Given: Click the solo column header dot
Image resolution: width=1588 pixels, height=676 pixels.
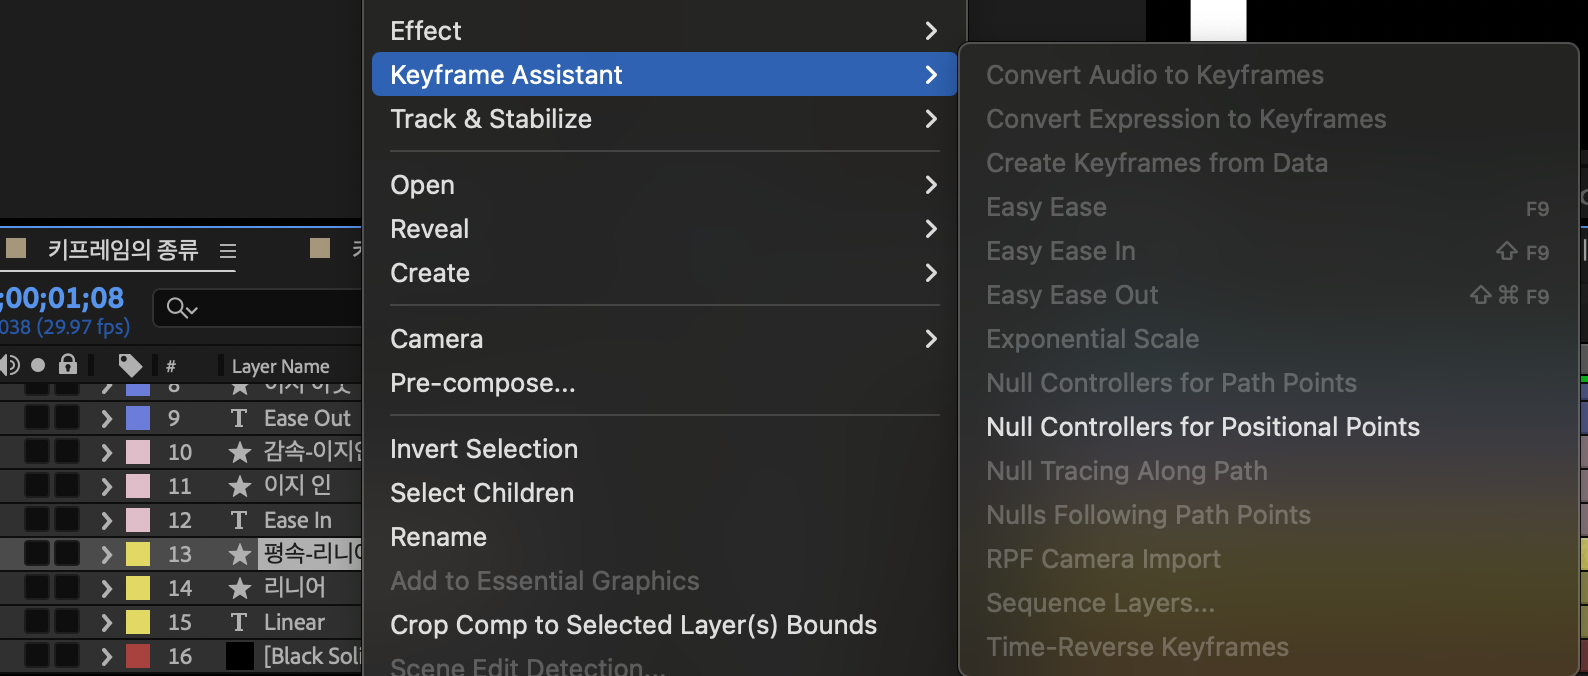Looking at the screenshot, I should tap(38, 365).
